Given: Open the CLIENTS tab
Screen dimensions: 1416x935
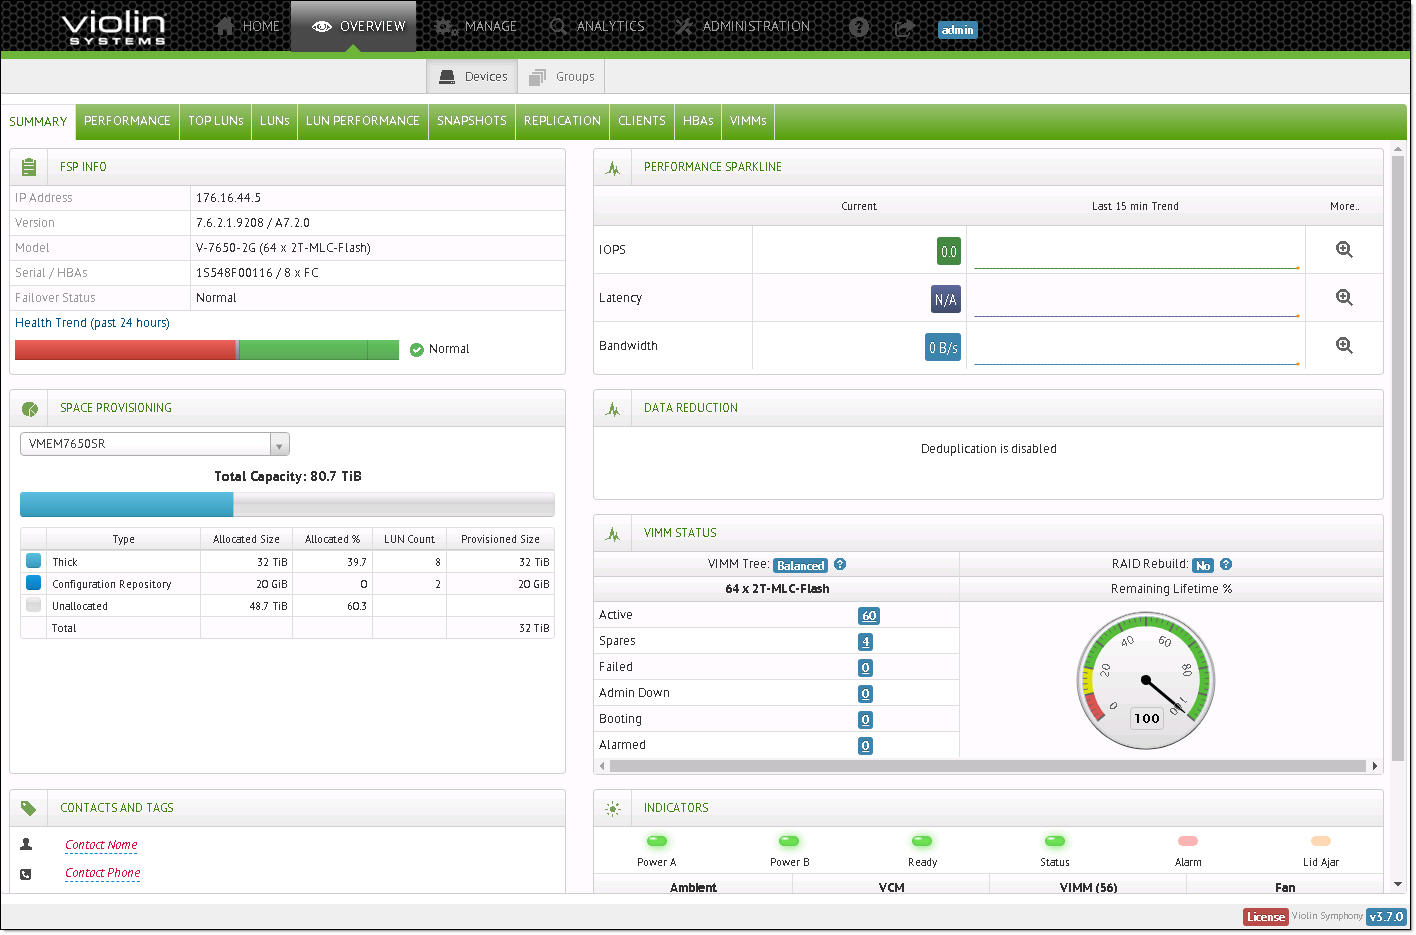Looking at the screenshot, I should [642, 121].
